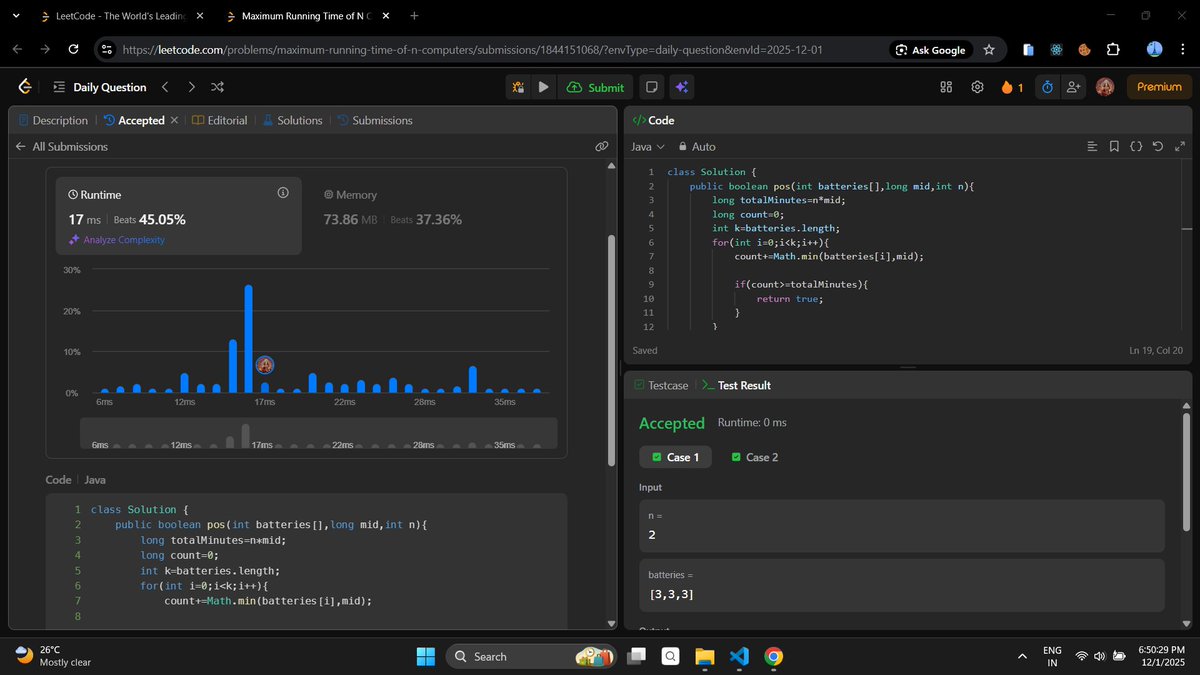Click the debugger icon beside Run
1200x675 pixels.
click(518, 87)
